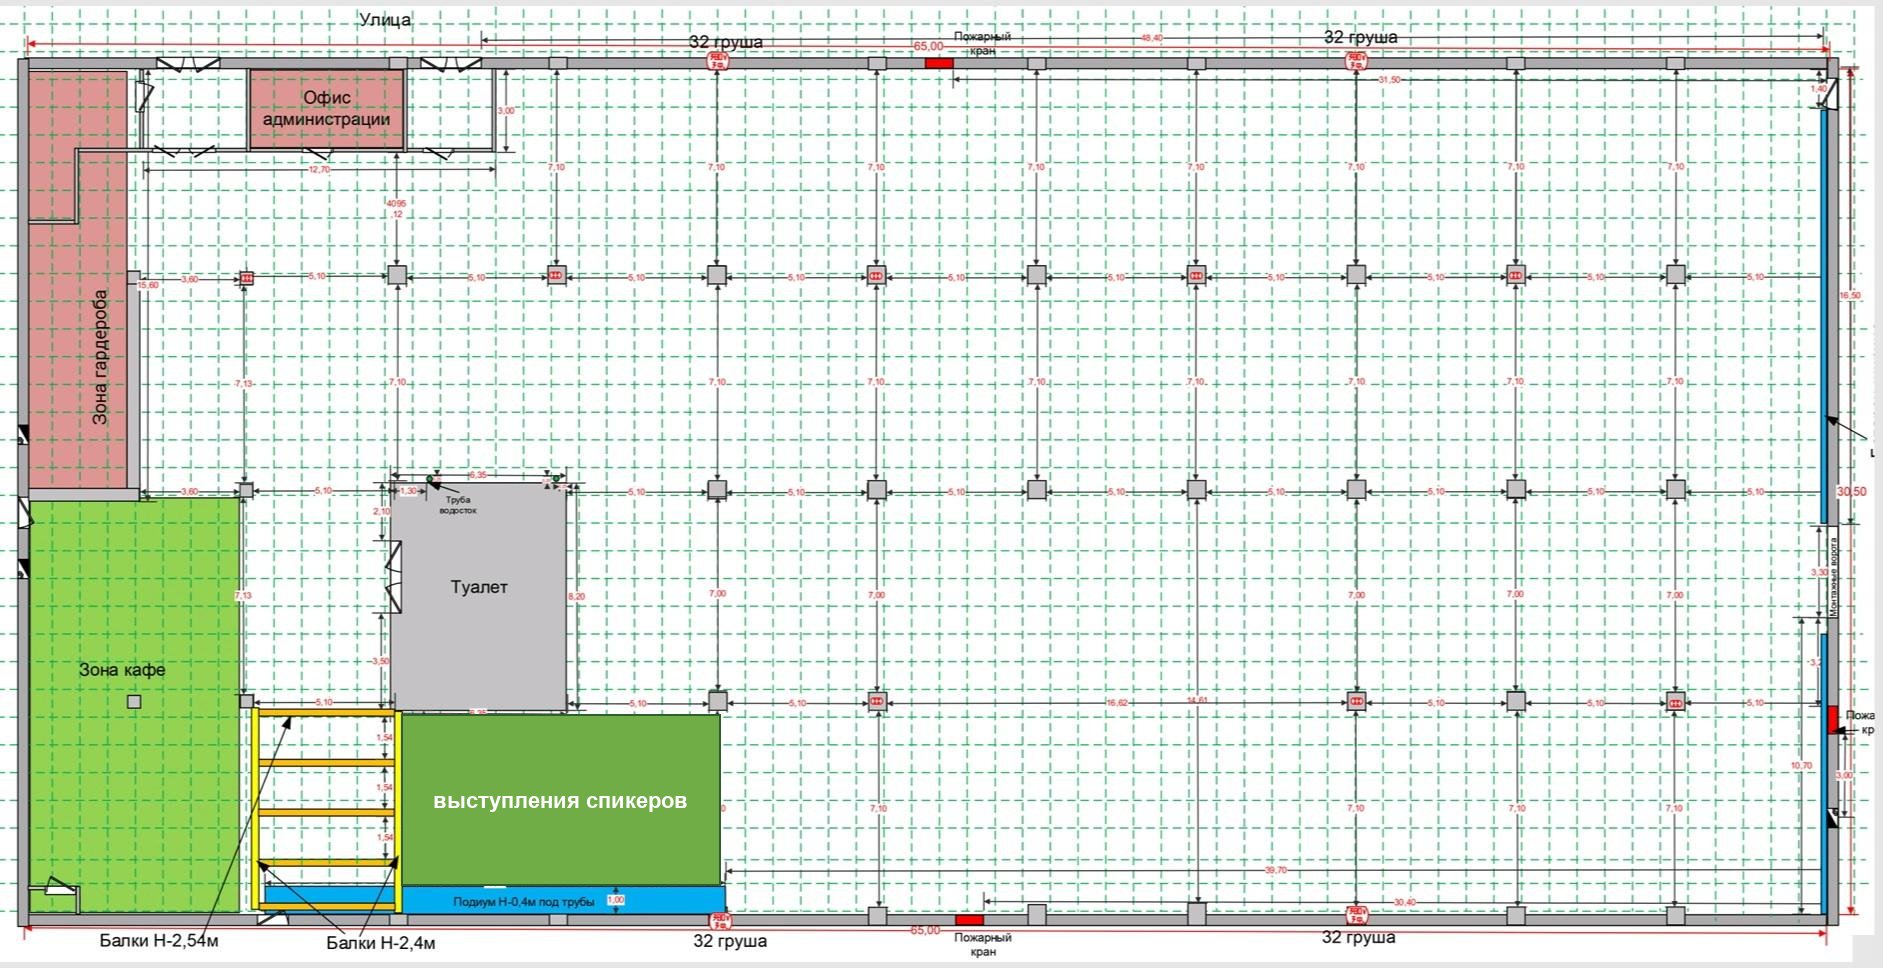Click the "49,40" dimension at the top
The height and width of the screenshot is (968, 1883).
pos(1152,38)
